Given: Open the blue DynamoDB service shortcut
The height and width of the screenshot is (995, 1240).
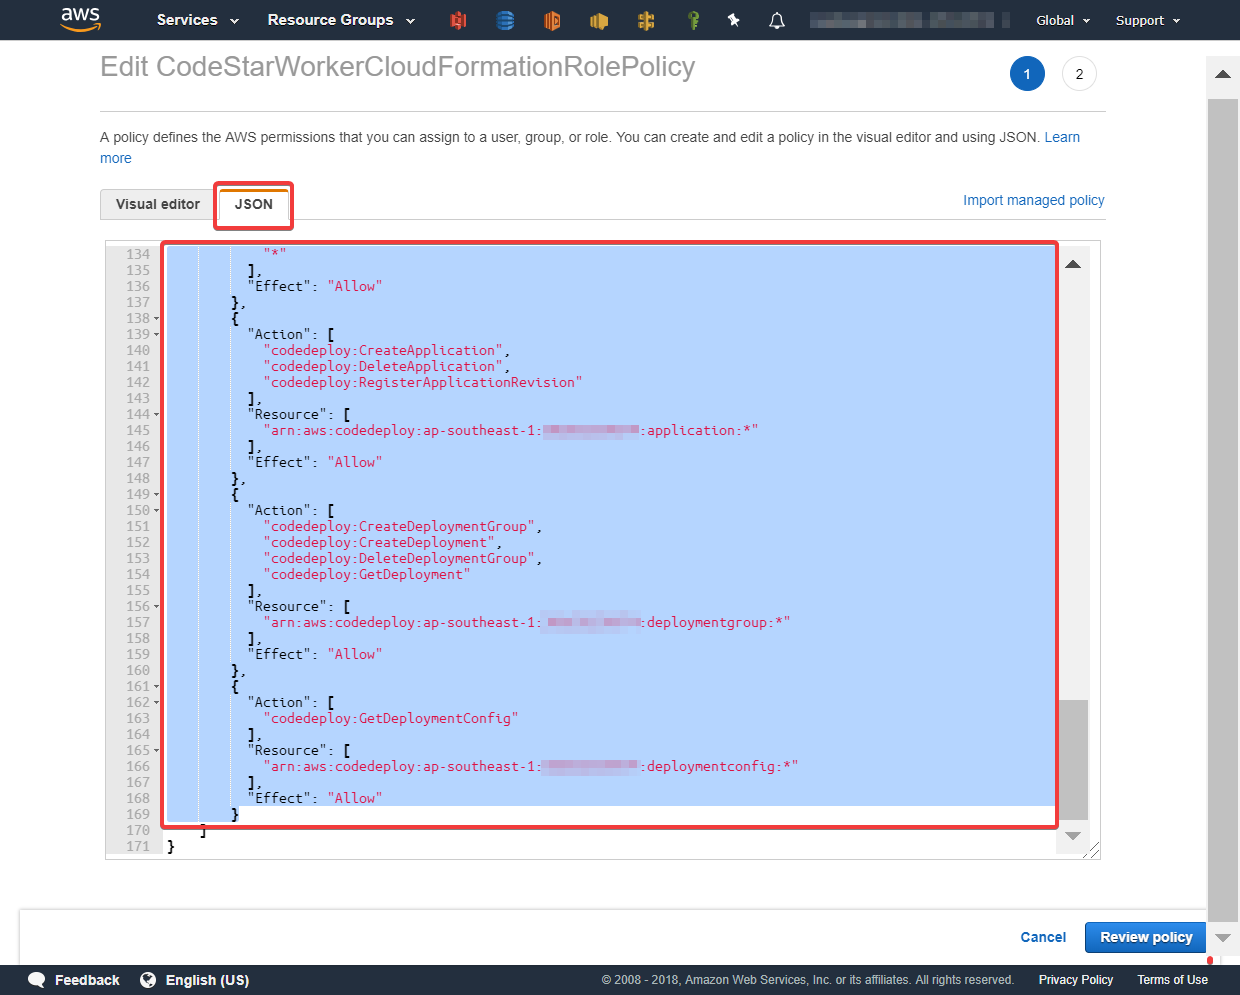Looking at the screenshot, I should pyautogui.click(x=505, y=20).
